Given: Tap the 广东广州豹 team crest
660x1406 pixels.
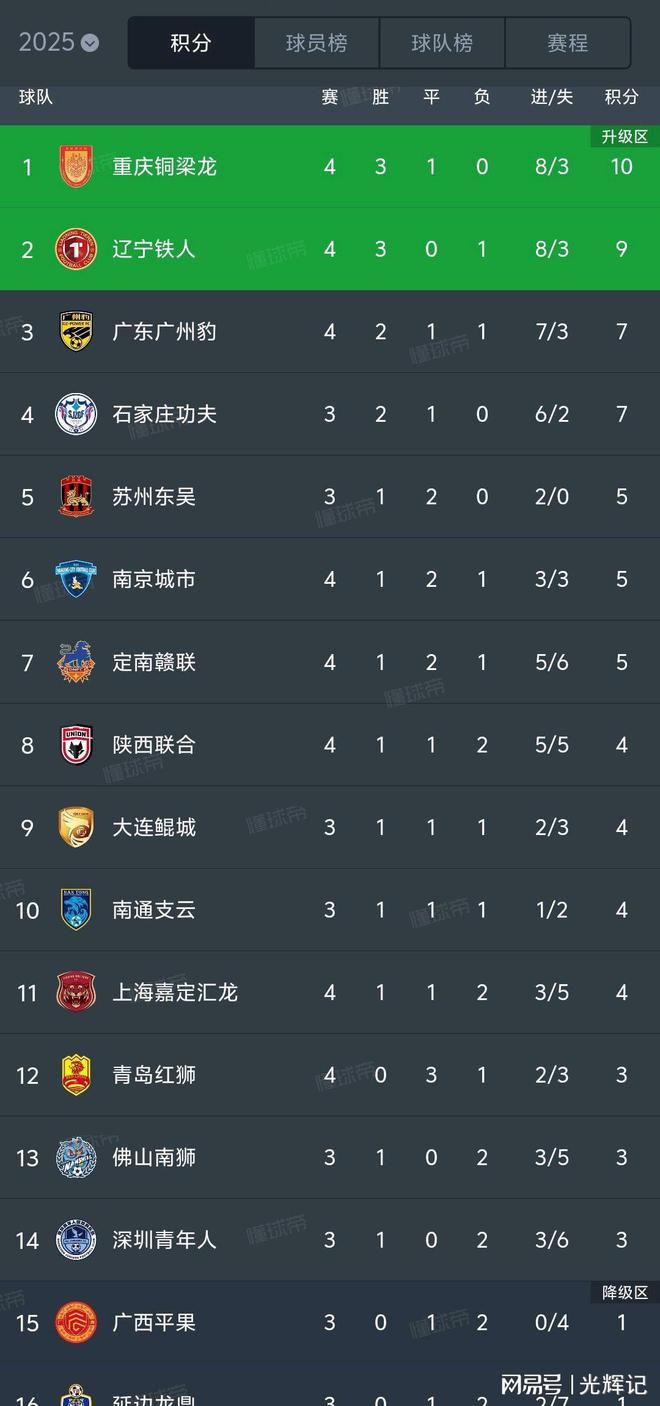Looking at the screenshot, I should click(76, 331).
